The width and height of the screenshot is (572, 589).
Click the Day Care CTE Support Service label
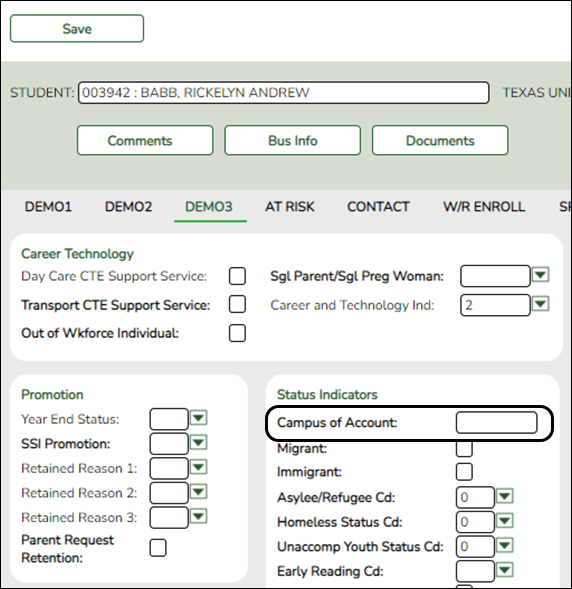114,276
